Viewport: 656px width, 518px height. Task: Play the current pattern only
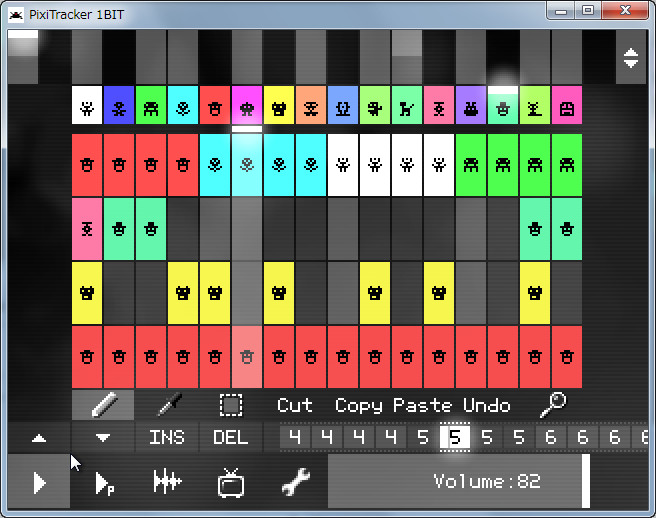pyautogui.click(x=104, y=484)
